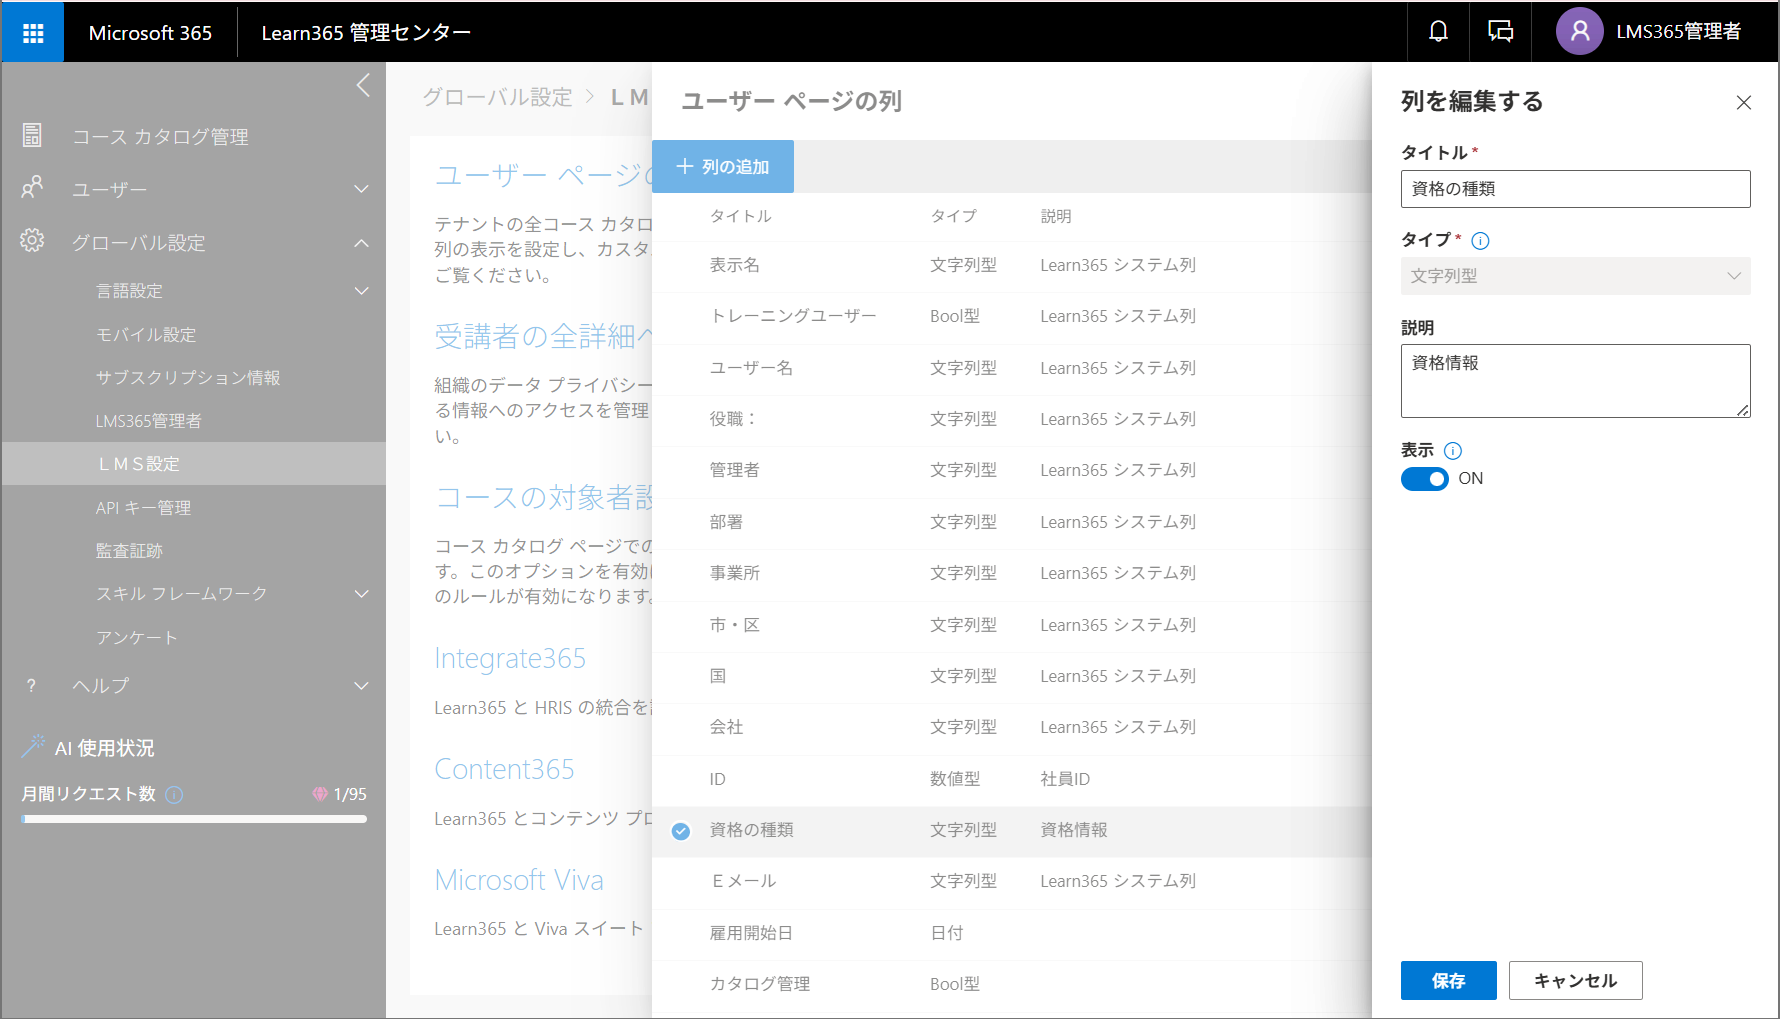Click the ヘルプ question mark icon

click(31, 686)
